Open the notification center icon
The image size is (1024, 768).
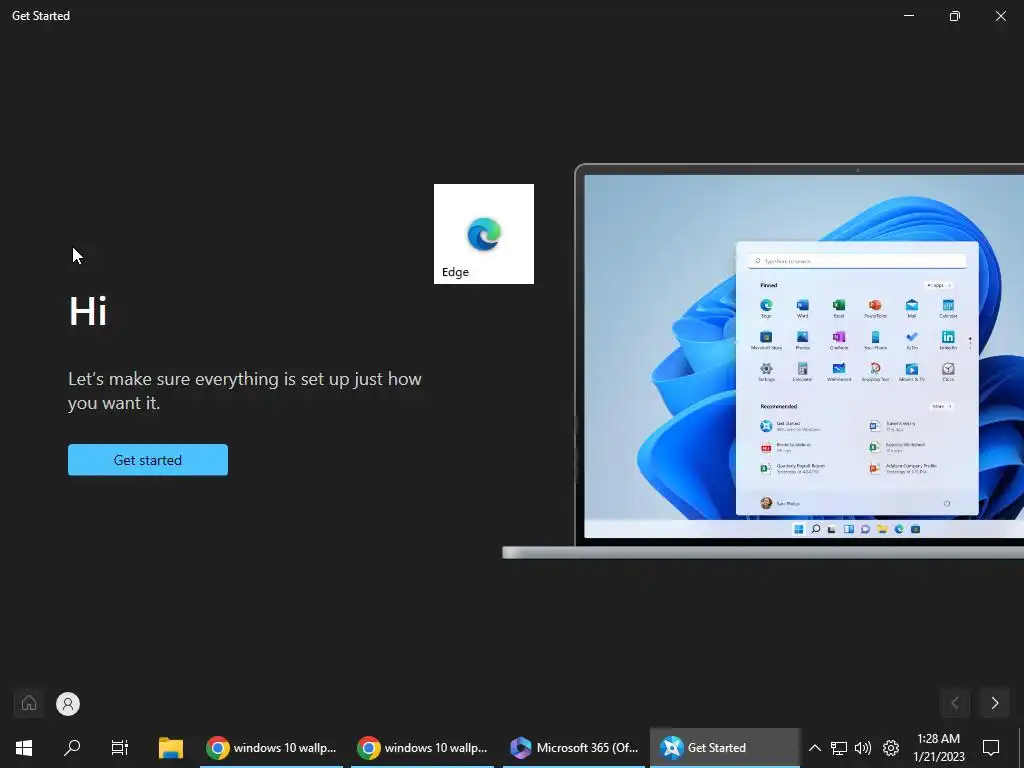pos(991,748)
